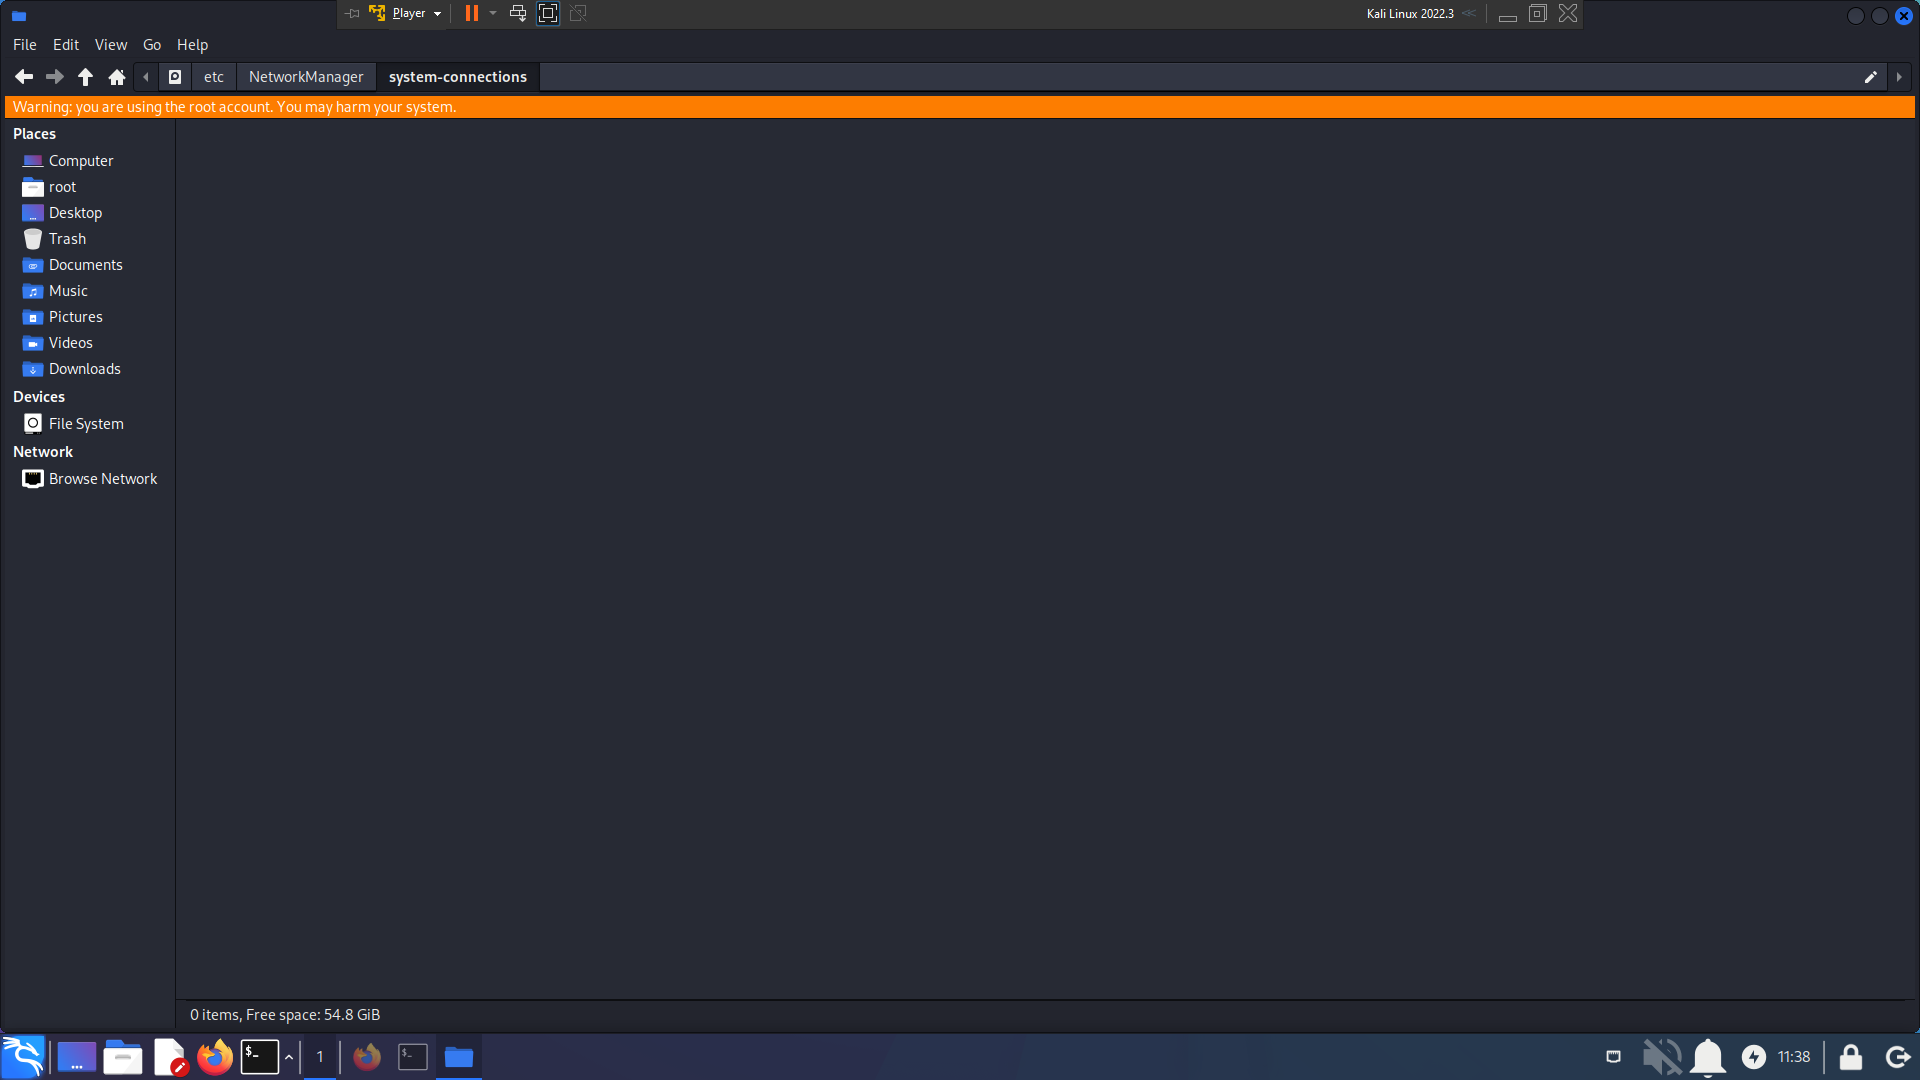Open Trash in Places sidebar
This screenshot has height=1080, width=1920.
pyautogui.click(x=67, y=239)
